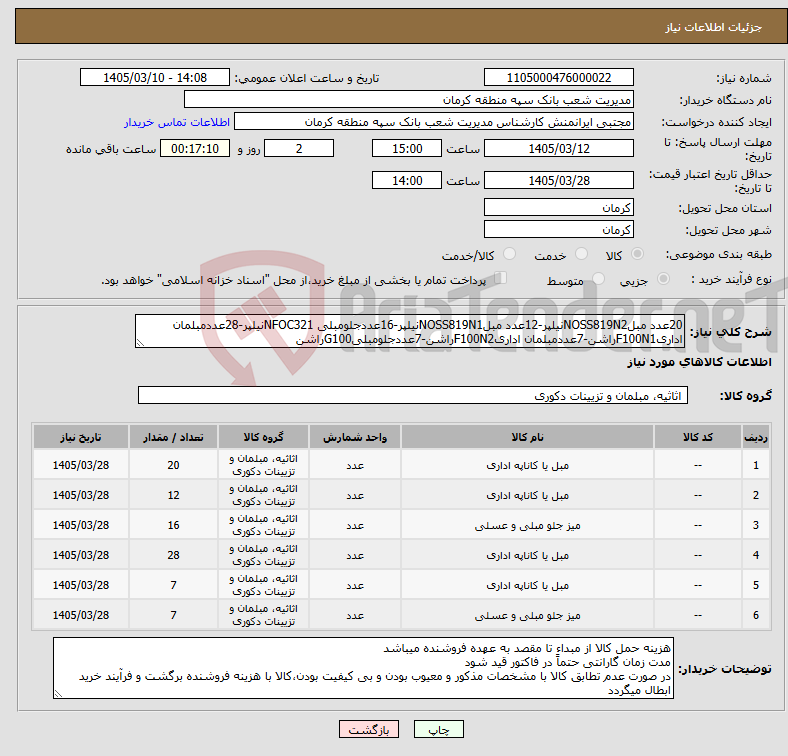The width and height of the screenshot is (788, 756).
Task: Click item name میز جلو مبلی in row 6
Action: pos(527,616)
